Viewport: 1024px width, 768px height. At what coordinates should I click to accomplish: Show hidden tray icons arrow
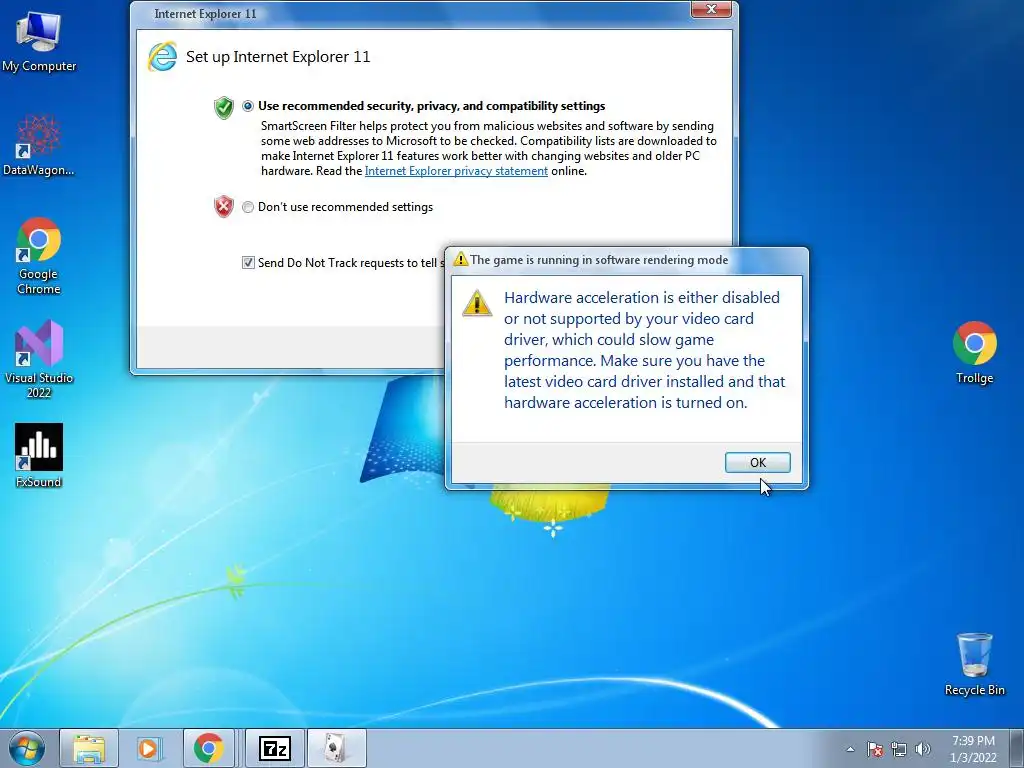click(850, 749)
